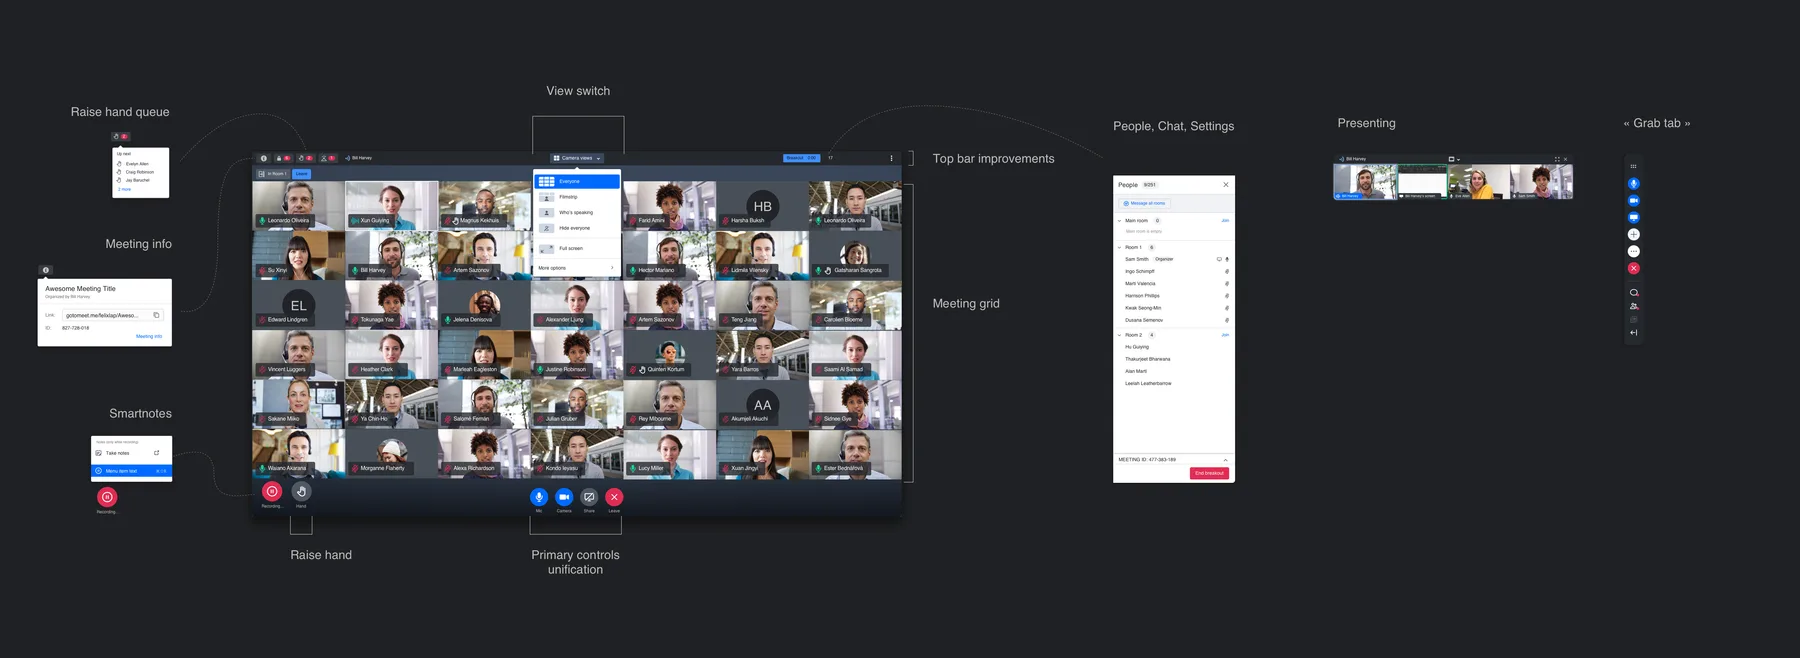The height and width of the screenshot is (658, 1800).
Task: Select Everyone view option
Action: point(577,181)
